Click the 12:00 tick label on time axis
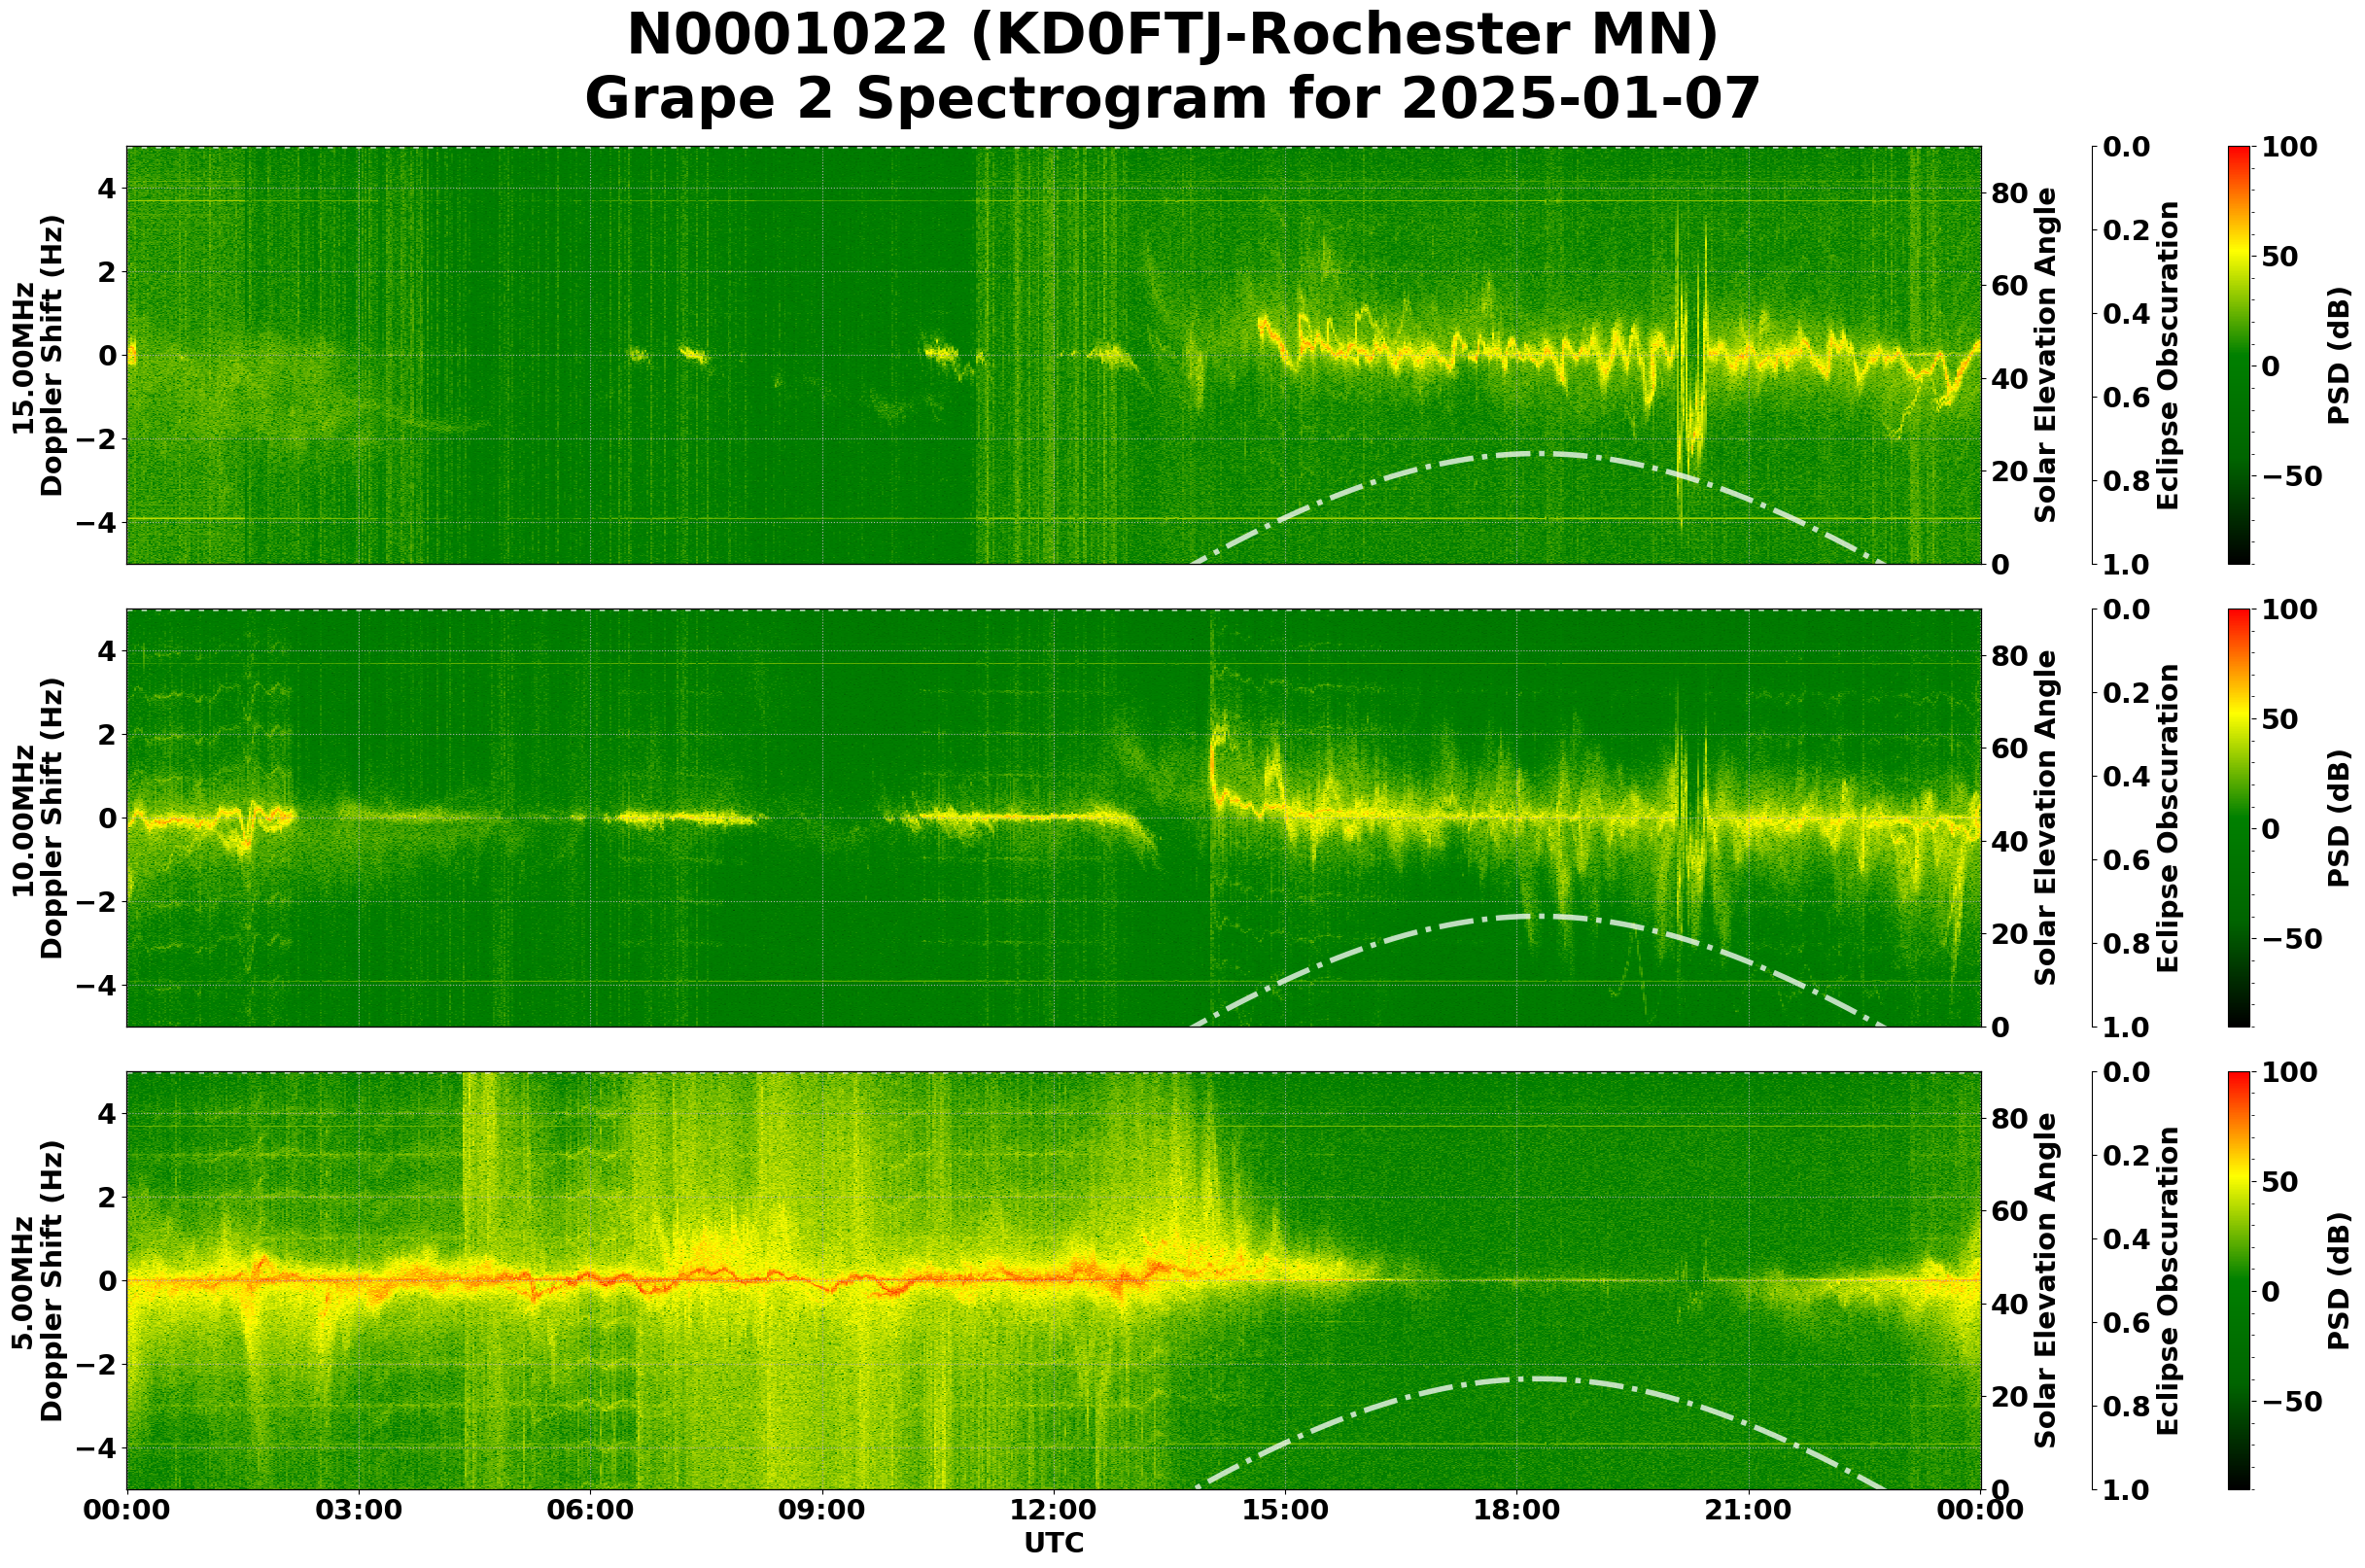Screen dimensions: 2365x1568 1053,1510
